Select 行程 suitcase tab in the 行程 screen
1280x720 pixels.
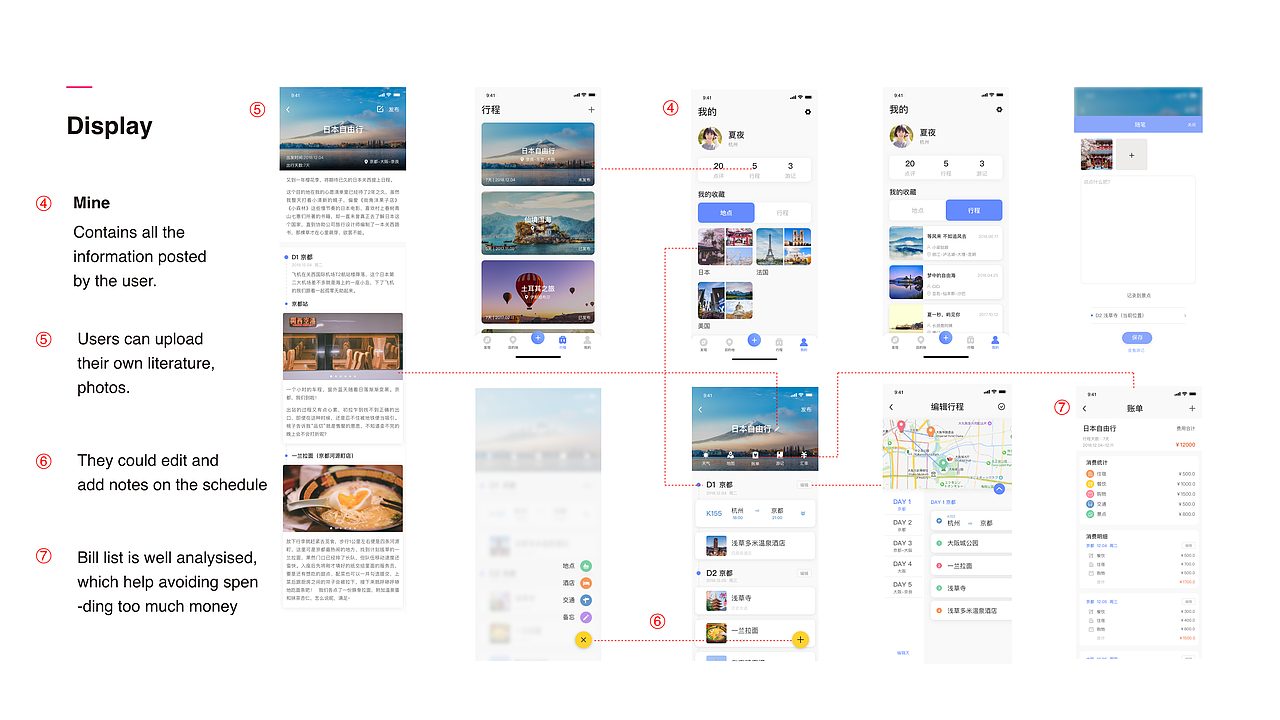pos(562,342)
